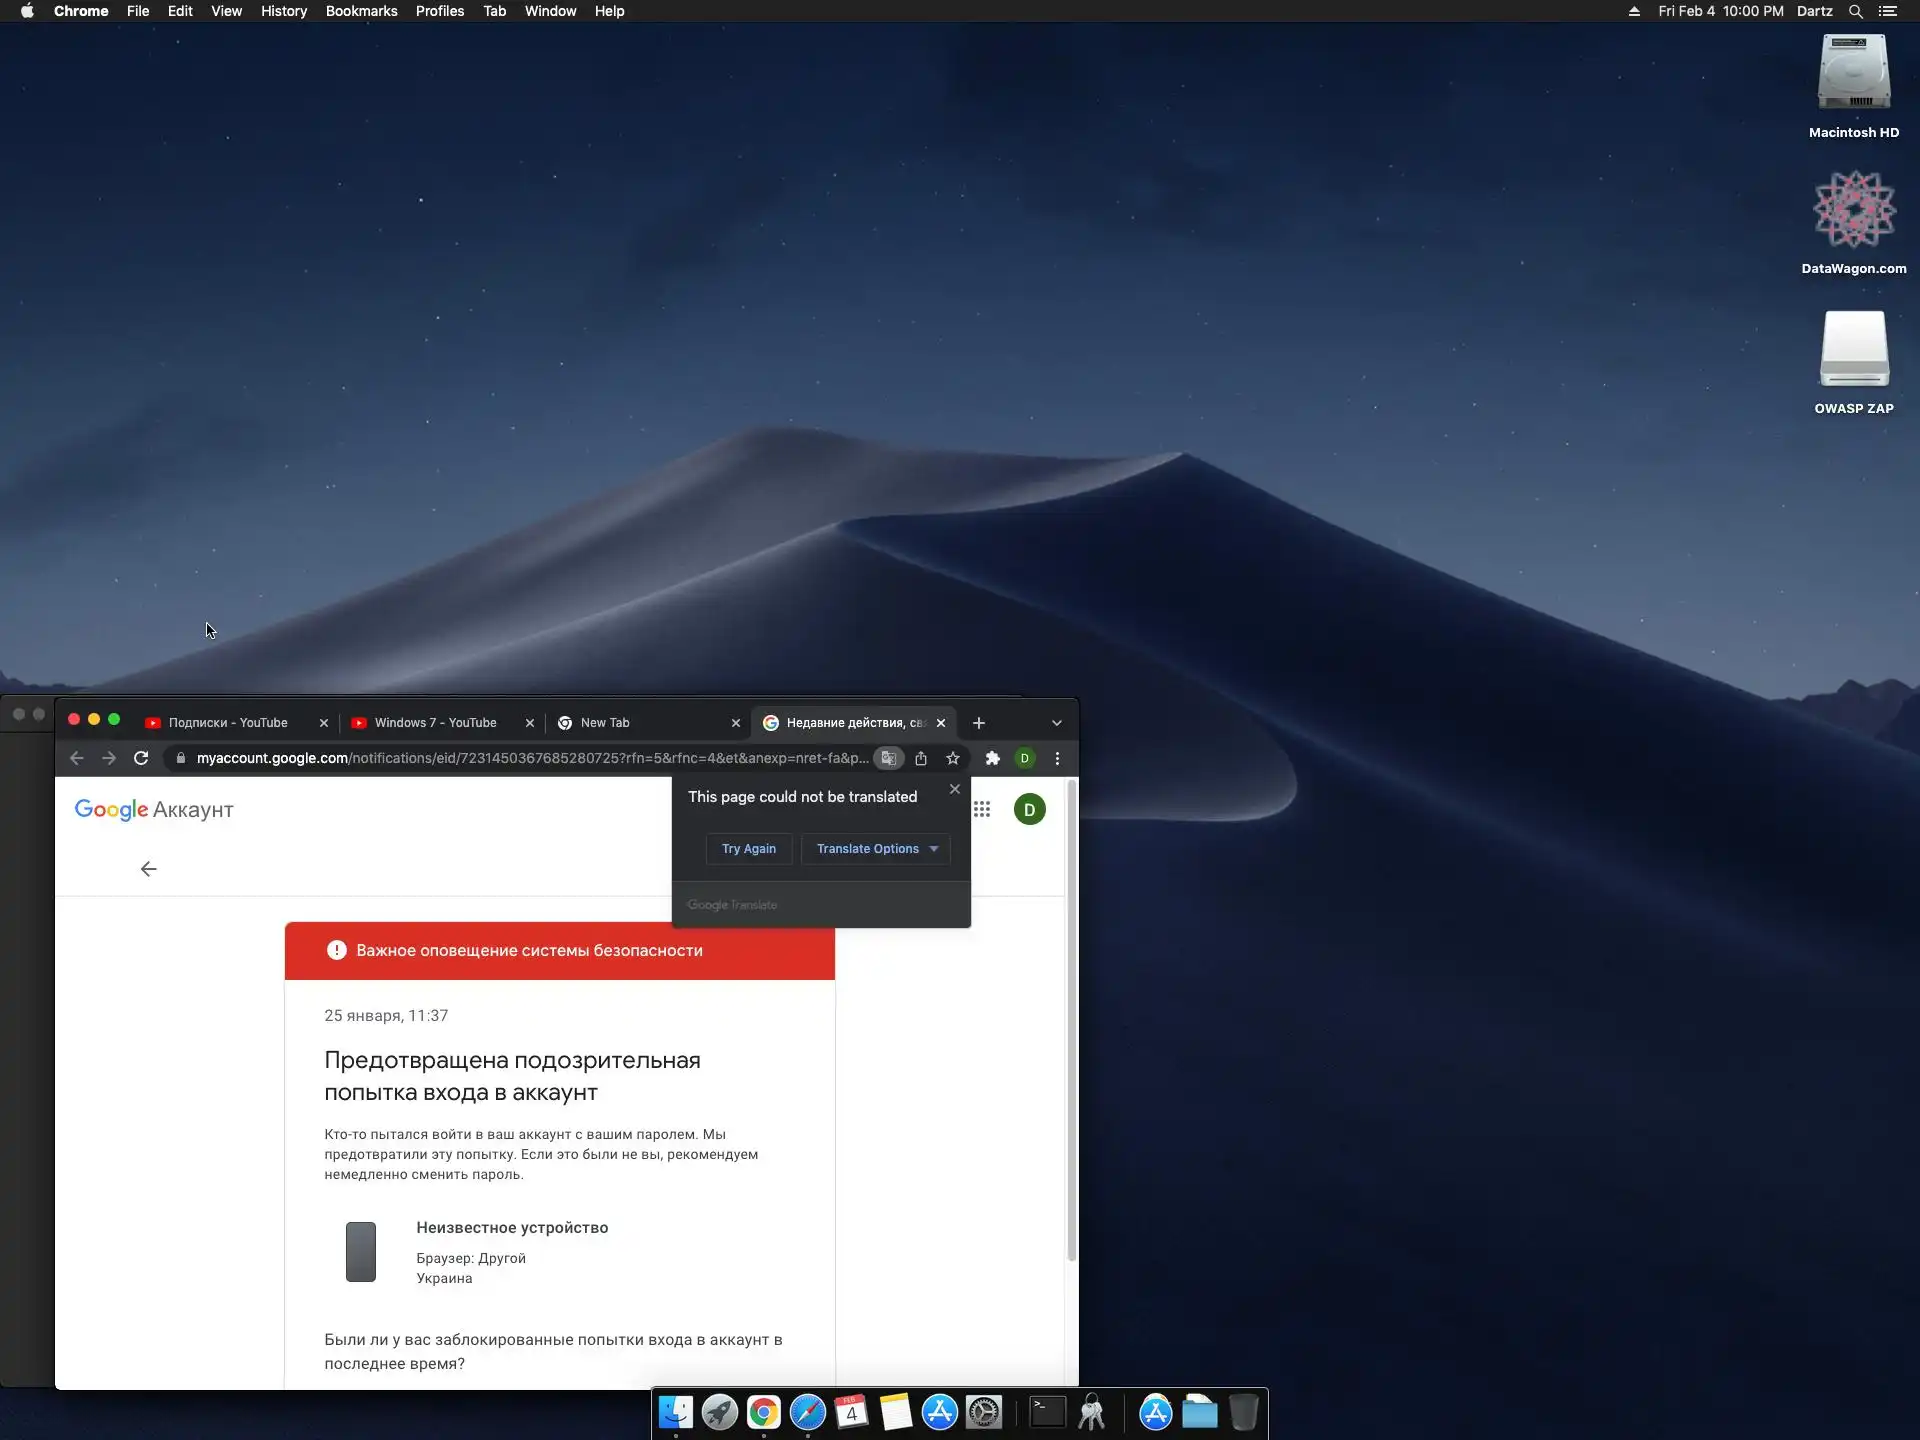
Task: Open Chrome three-dot menu
Action: pos(1057,758)
